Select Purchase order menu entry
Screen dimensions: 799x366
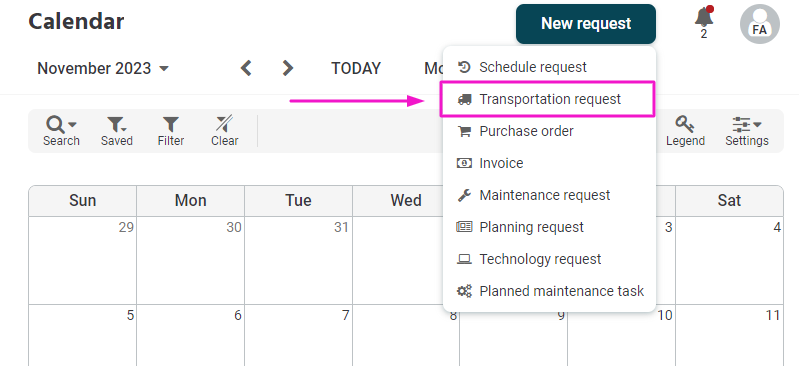point(549,131)
